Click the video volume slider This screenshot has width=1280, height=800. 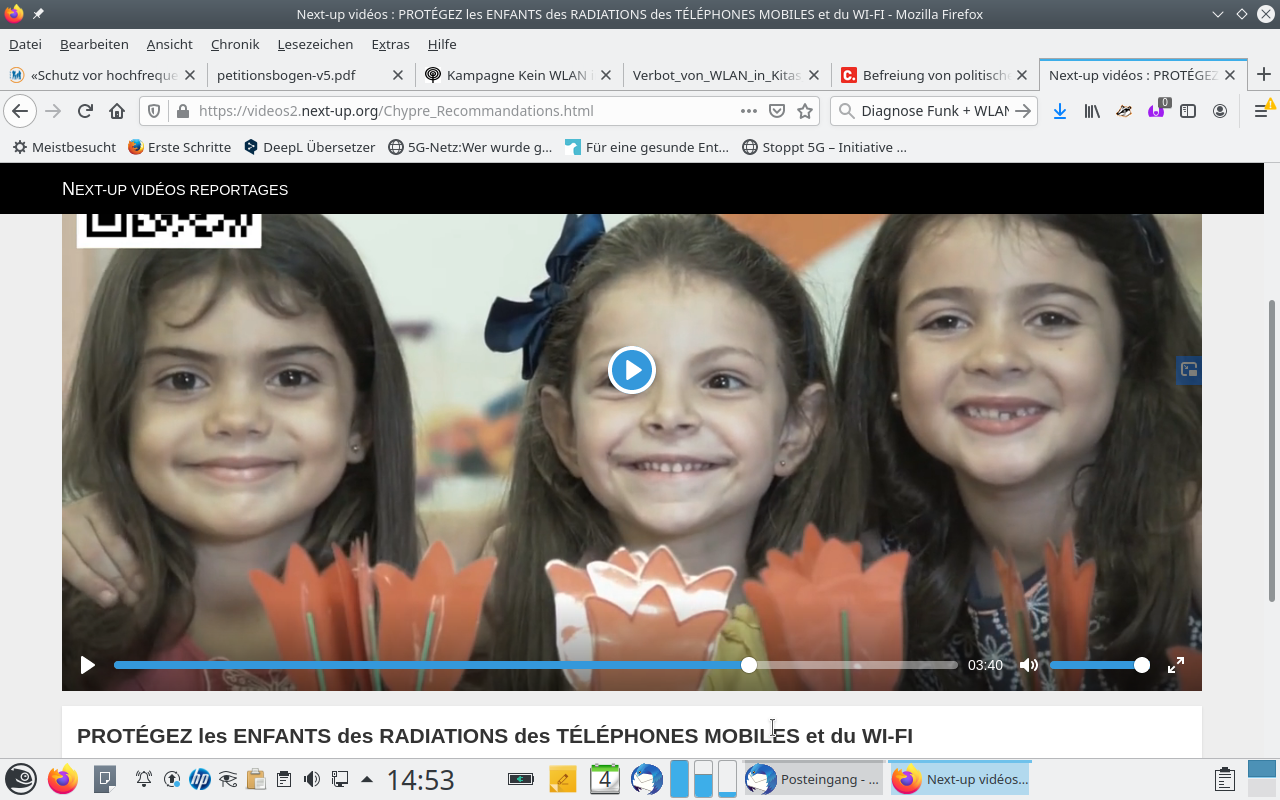[x=1095, y=665]
